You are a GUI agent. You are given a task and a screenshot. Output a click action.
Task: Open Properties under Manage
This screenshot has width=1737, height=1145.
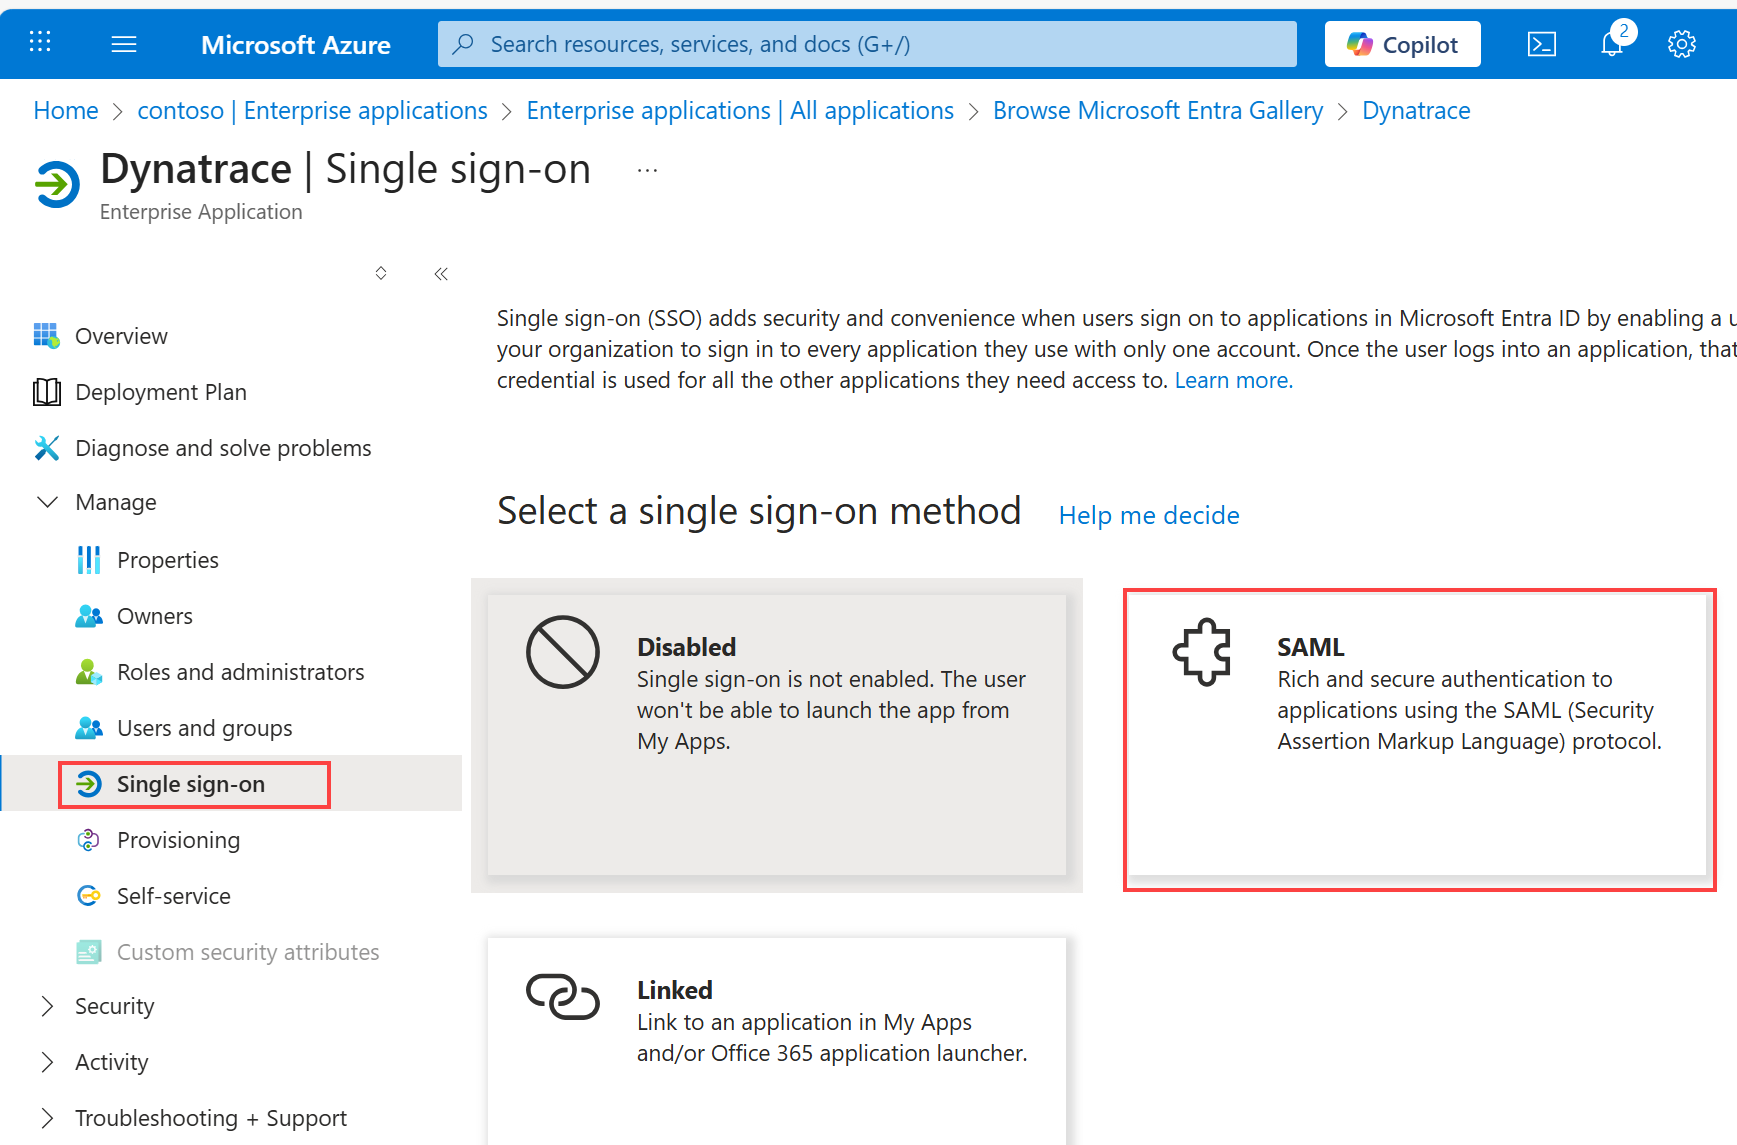tap(167, 560)
